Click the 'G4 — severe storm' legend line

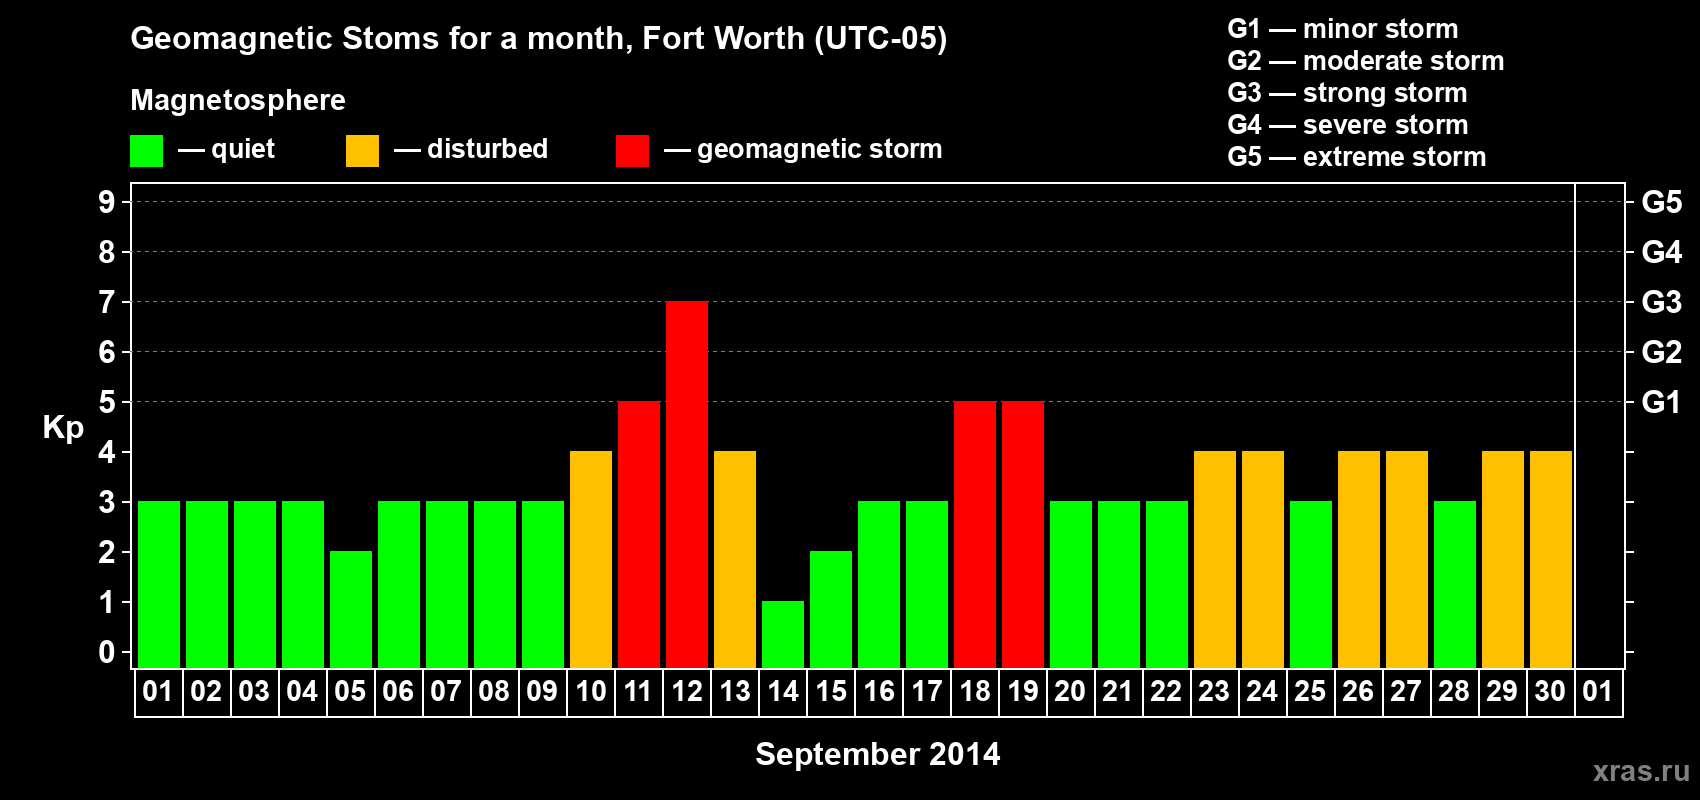[x=1348, y=125]
